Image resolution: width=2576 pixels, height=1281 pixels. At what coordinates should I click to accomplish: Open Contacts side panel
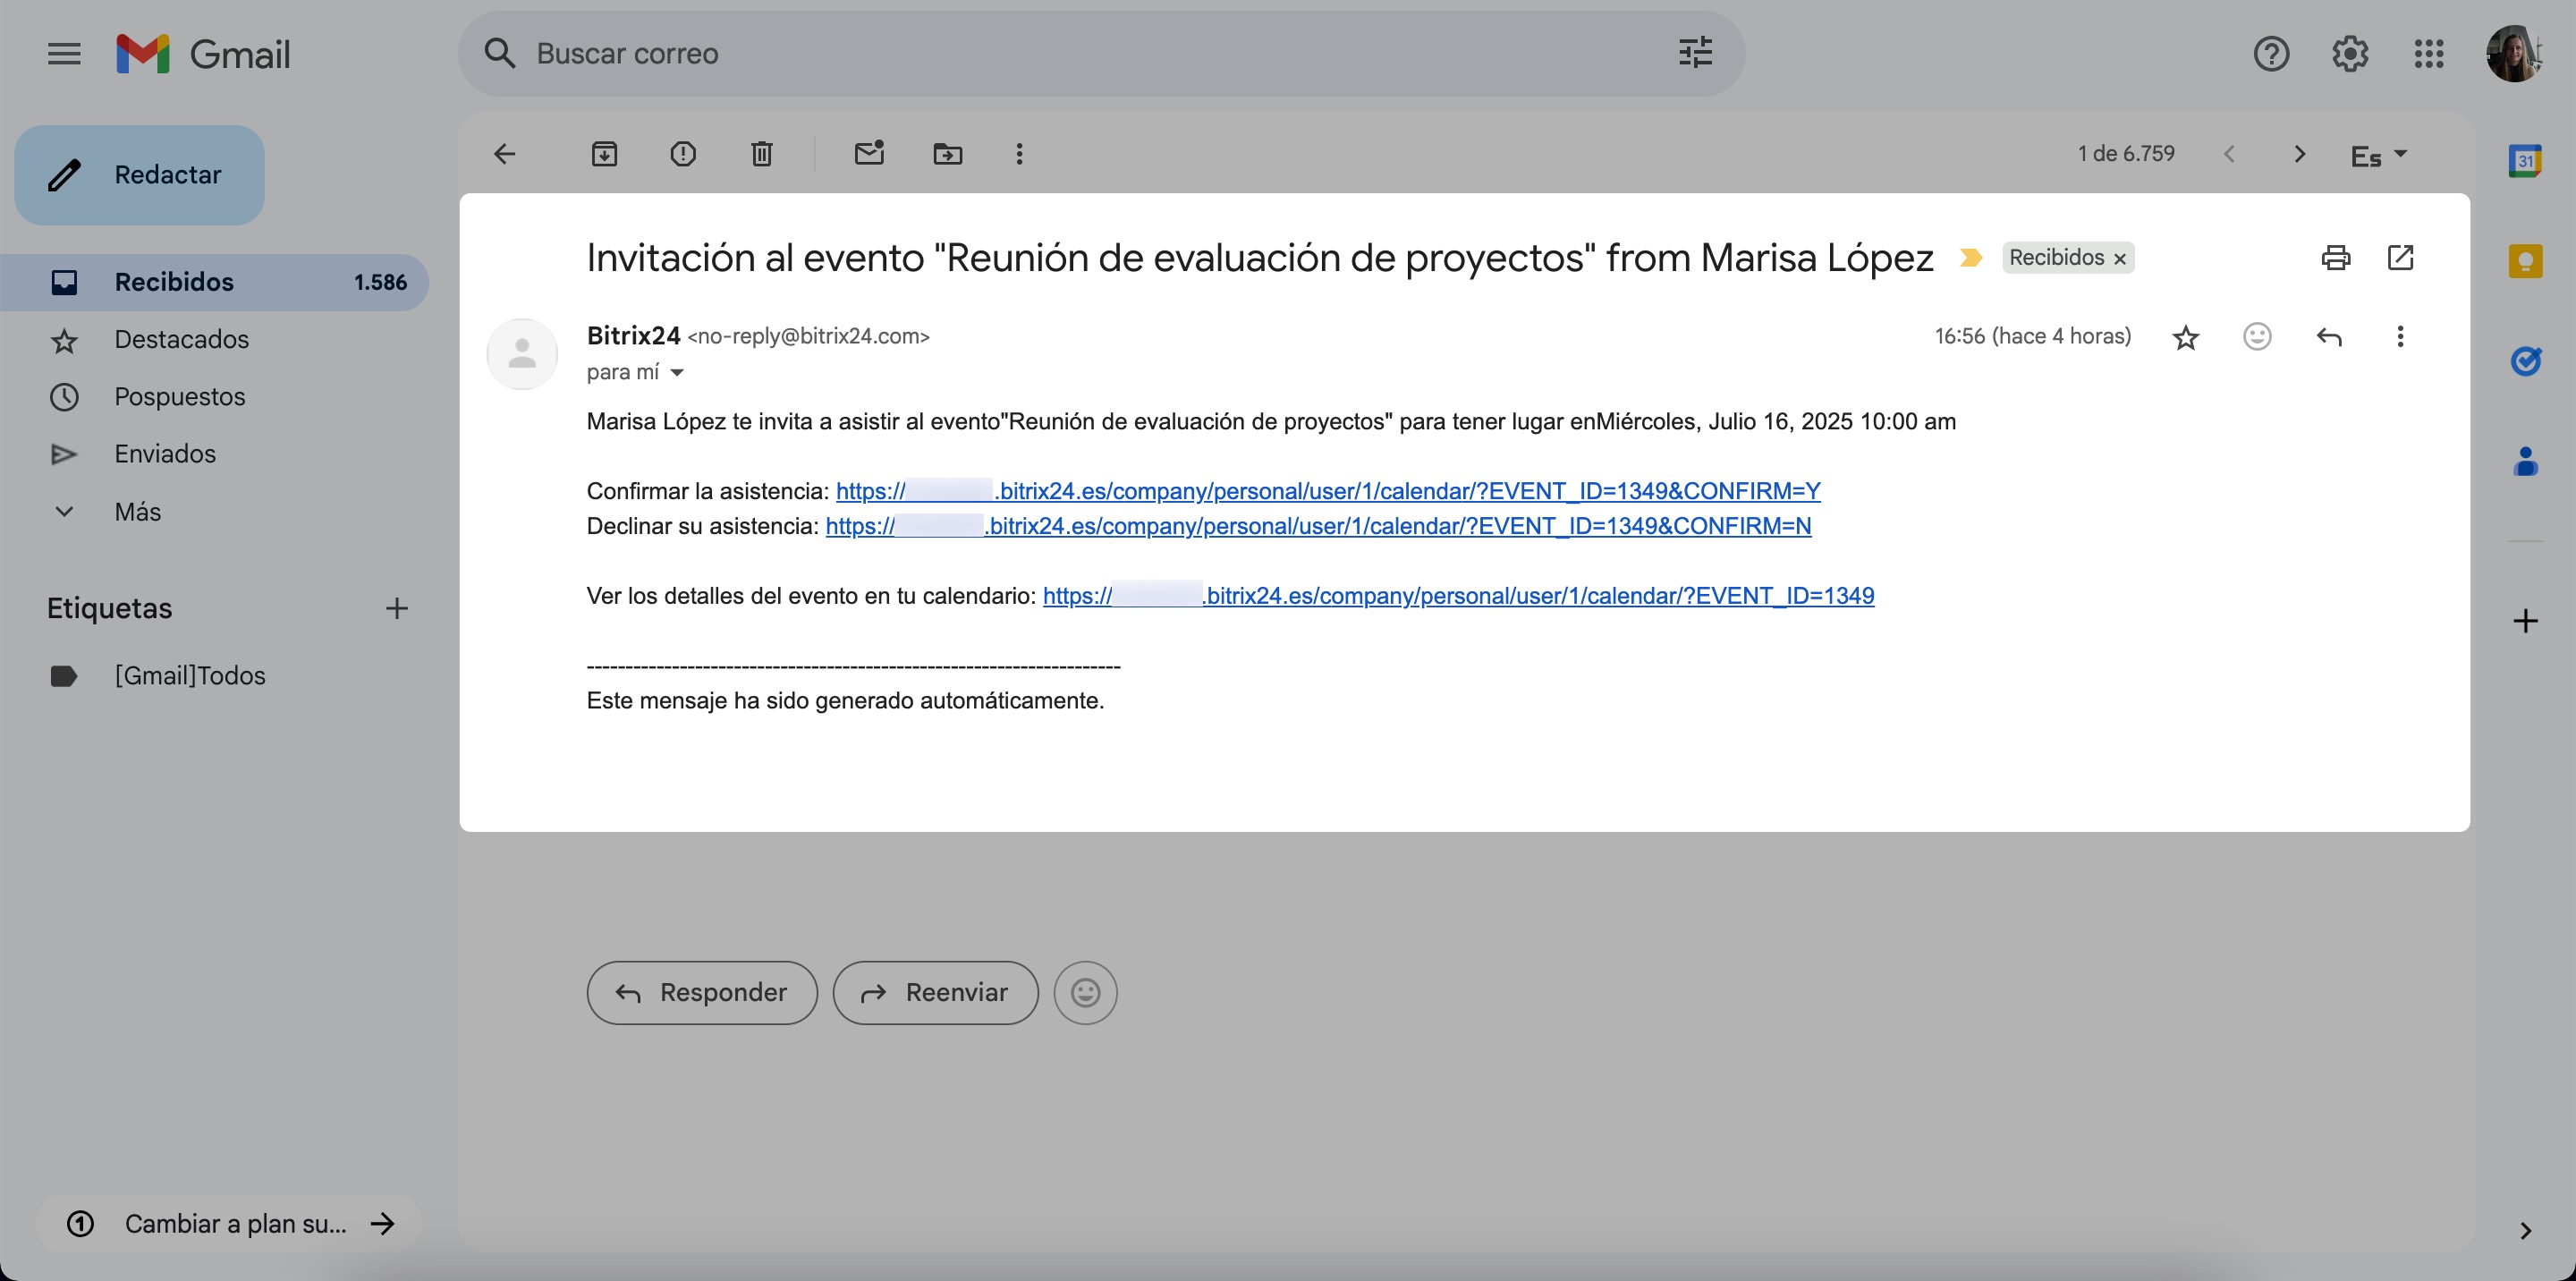click(x=2525, y=461)
